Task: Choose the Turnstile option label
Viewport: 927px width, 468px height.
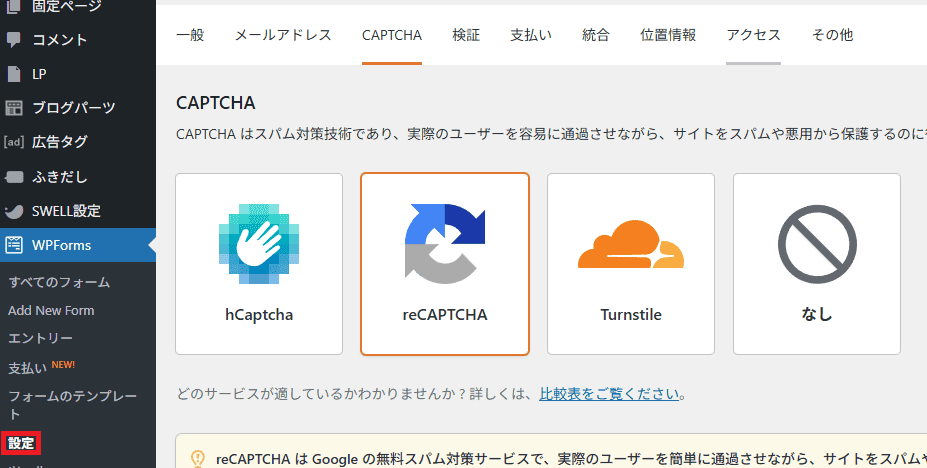Action: click(x=631, y=314)
